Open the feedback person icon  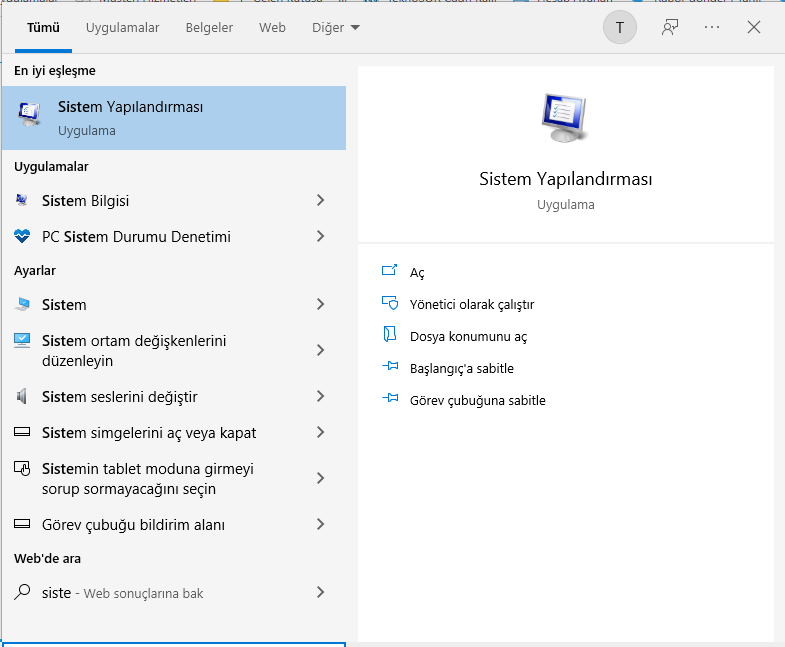[x=670, y=27]
